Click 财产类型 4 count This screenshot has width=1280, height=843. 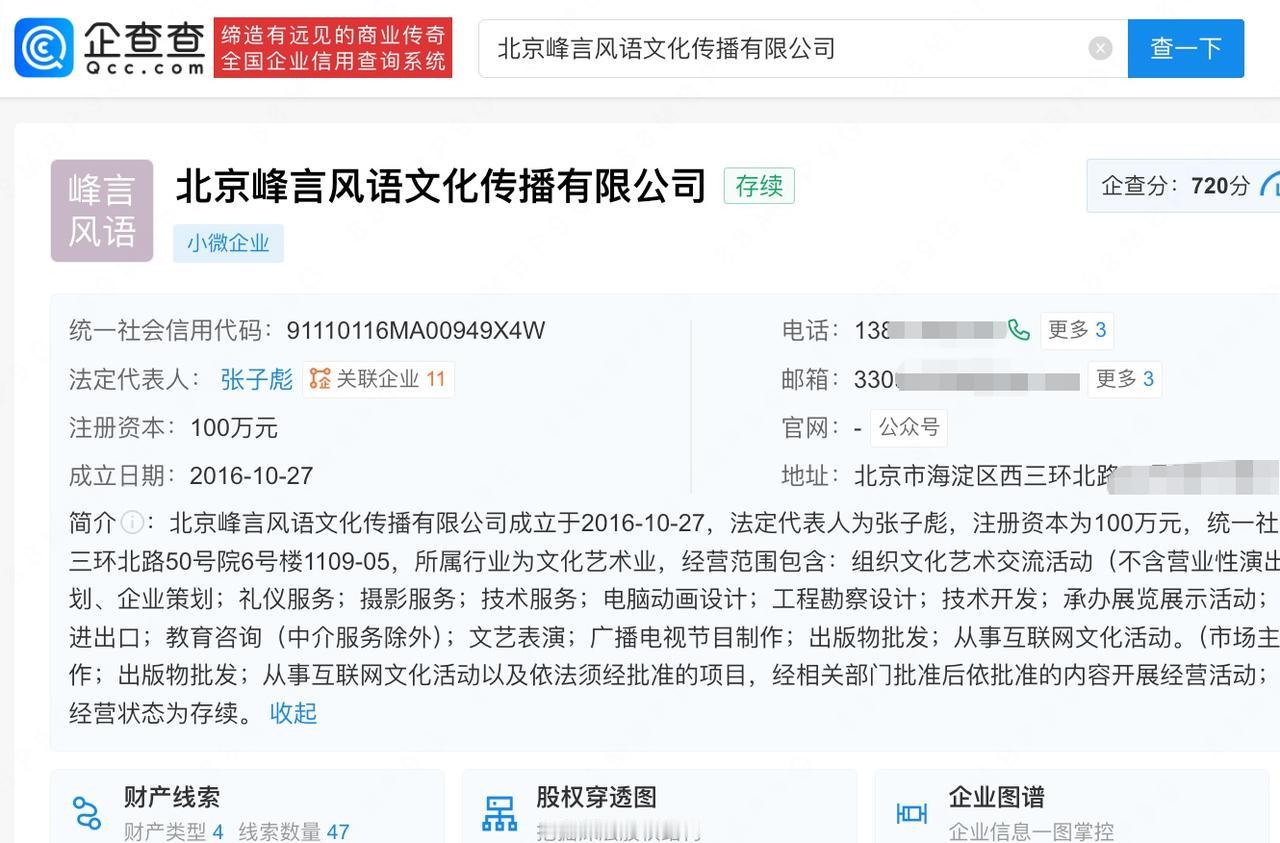(173, 831)
